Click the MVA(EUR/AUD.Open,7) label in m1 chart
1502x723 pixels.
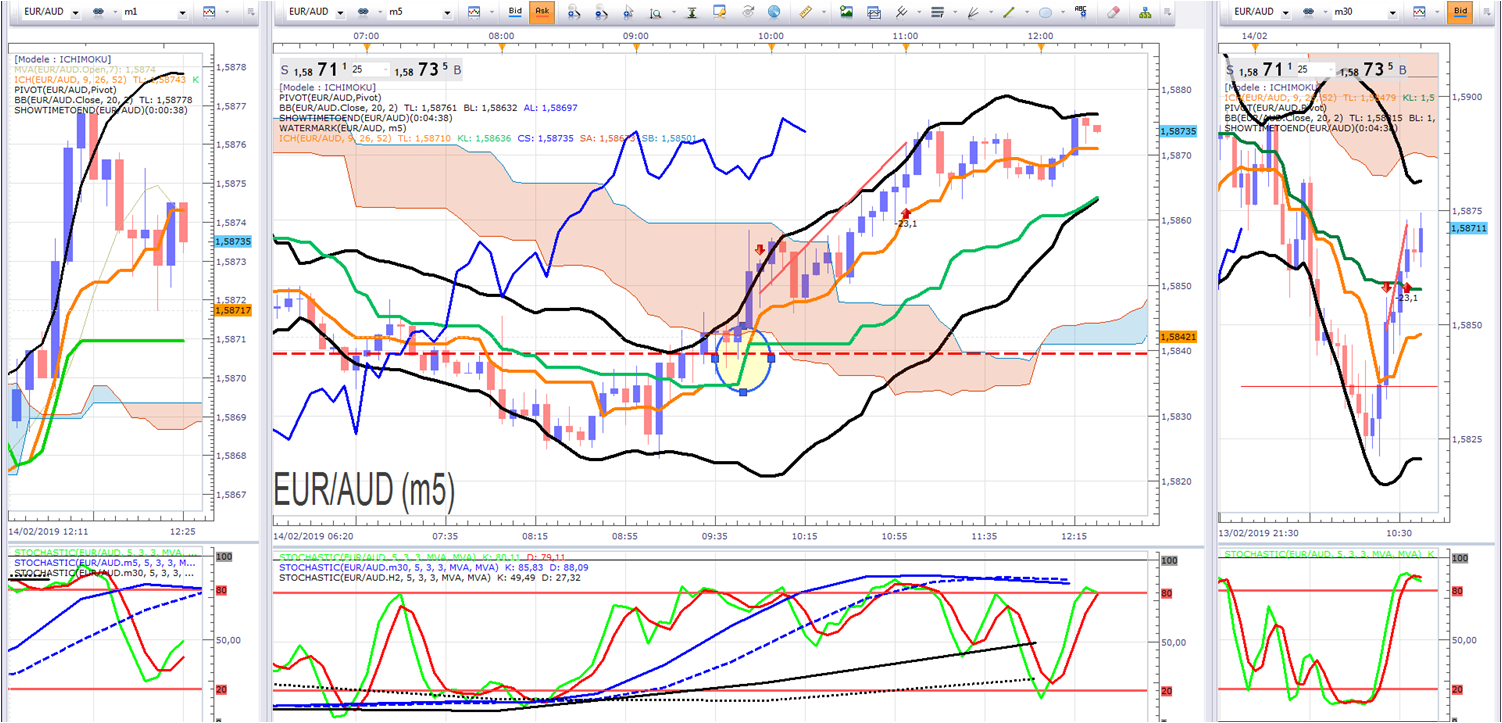(x=87, y=68)
